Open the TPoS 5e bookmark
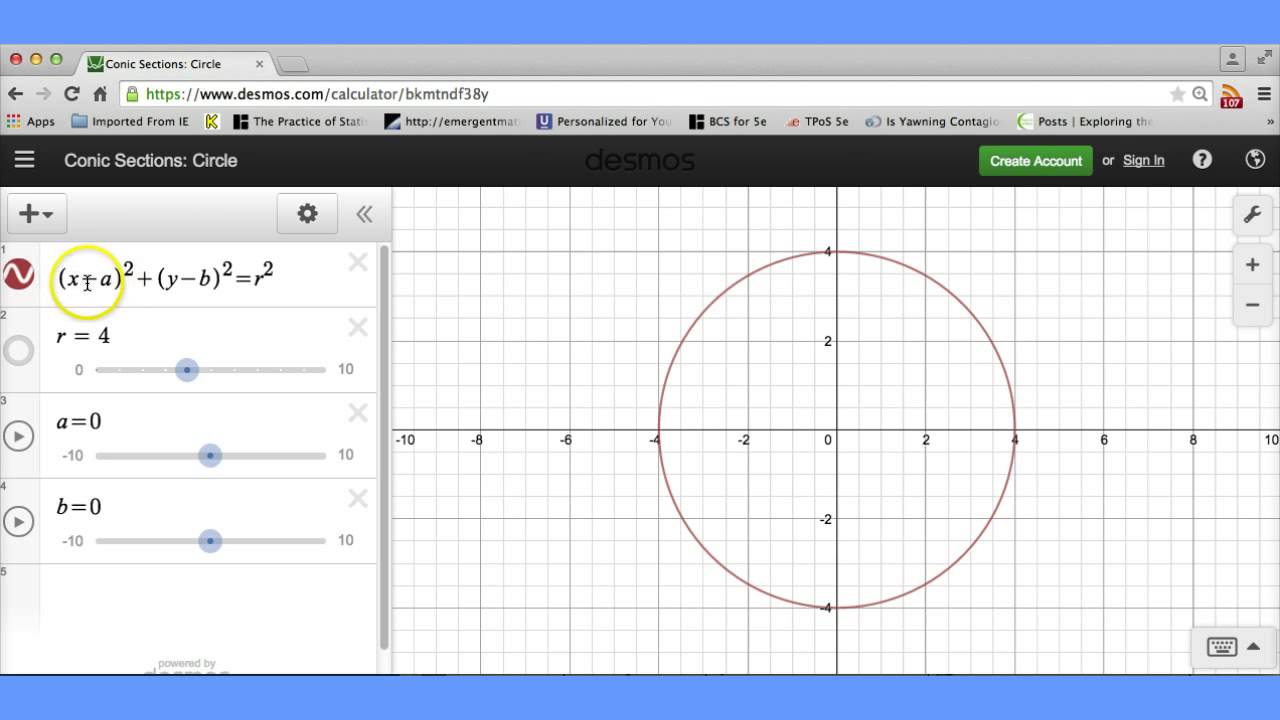Image resolution: width=1280 pixels, height=720 pixels. tap(815, 121)
